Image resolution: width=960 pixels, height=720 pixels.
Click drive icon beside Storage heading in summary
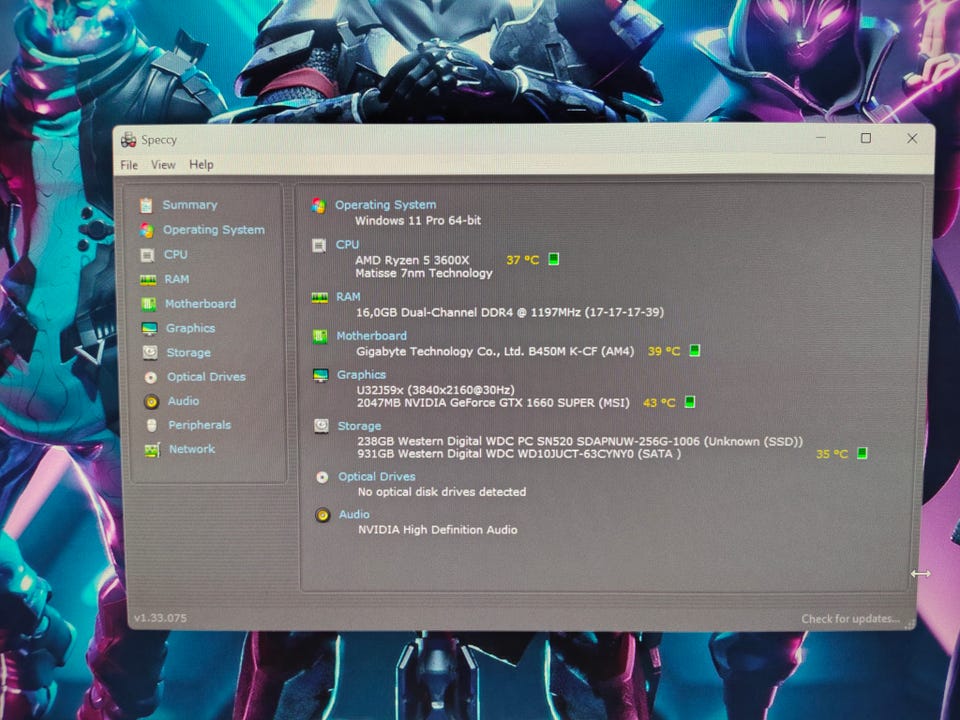click(321, 426)
